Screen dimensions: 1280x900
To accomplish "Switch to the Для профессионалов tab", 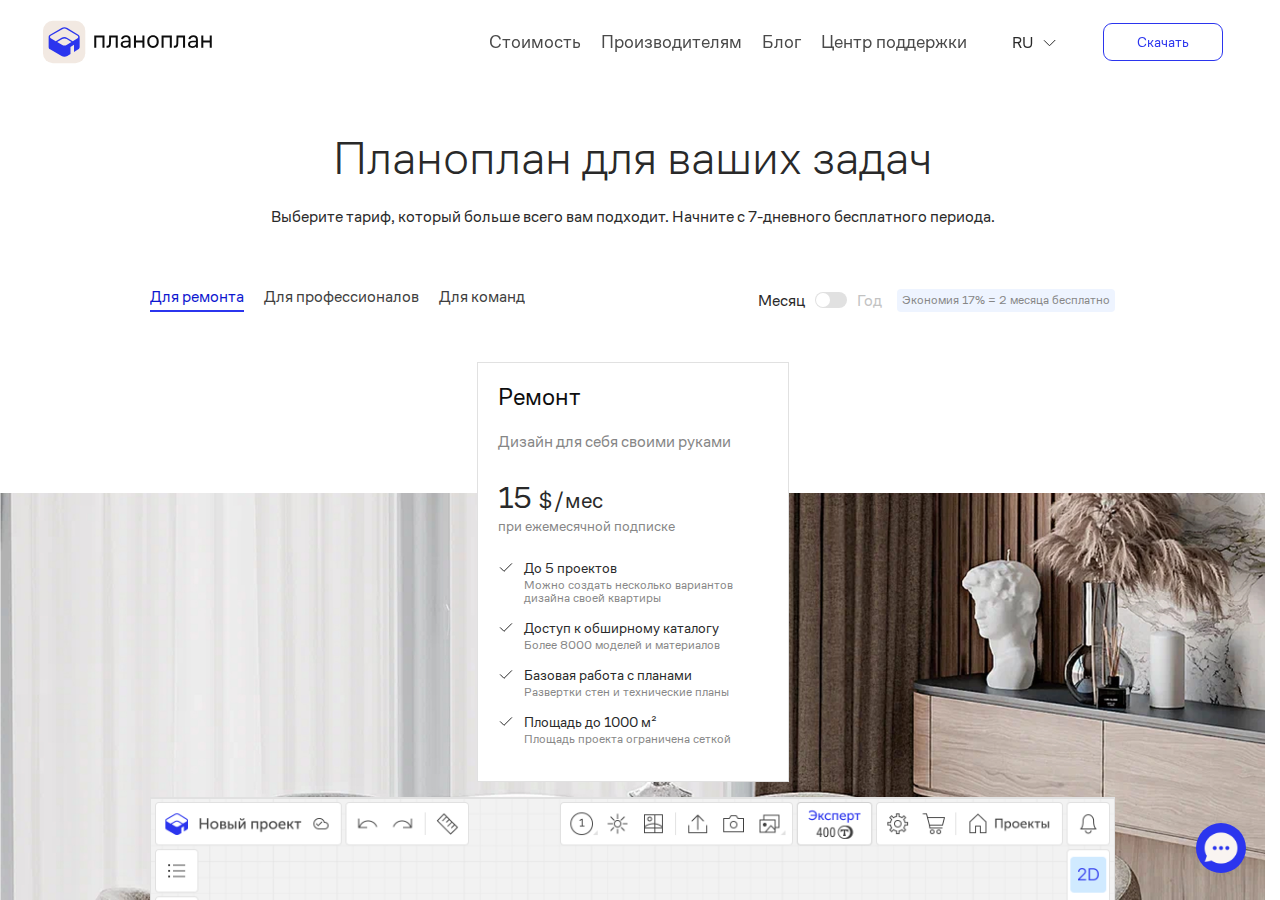I will coord(341,297).
